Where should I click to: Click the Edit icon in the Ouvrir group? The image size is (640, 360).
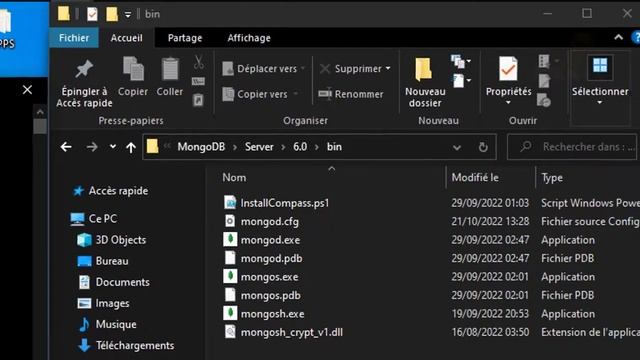pyautogui.click(x=544, y=81)
